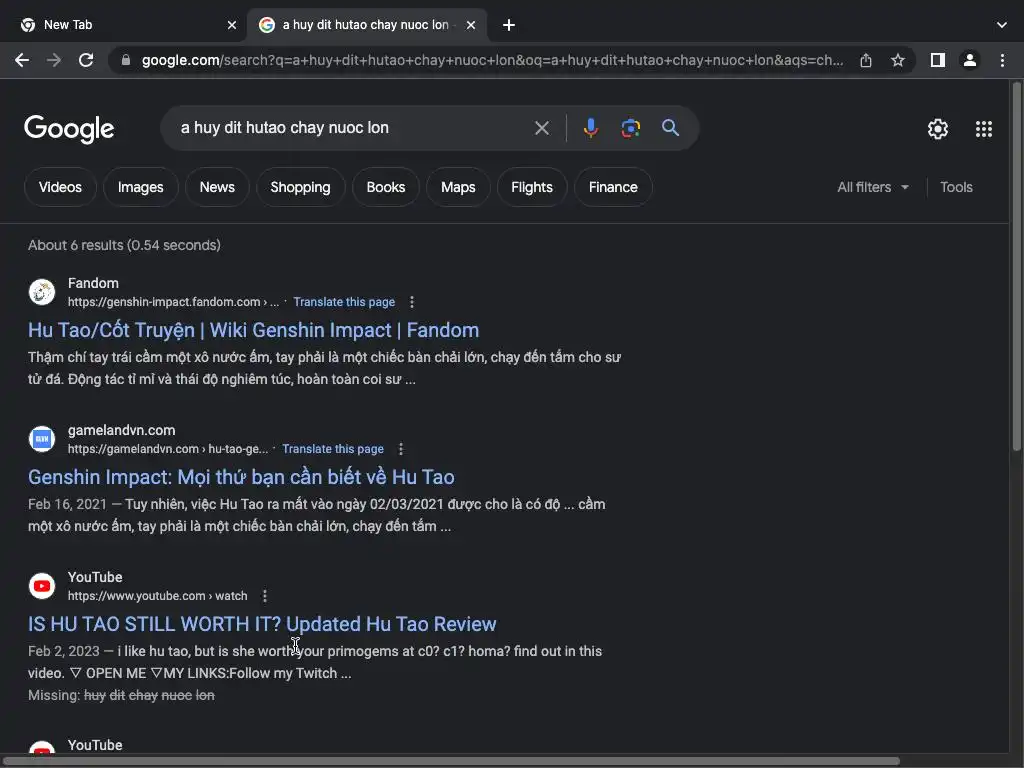Filter results by Images
Screen dimensions: 1024x768
tap(140, 187)
